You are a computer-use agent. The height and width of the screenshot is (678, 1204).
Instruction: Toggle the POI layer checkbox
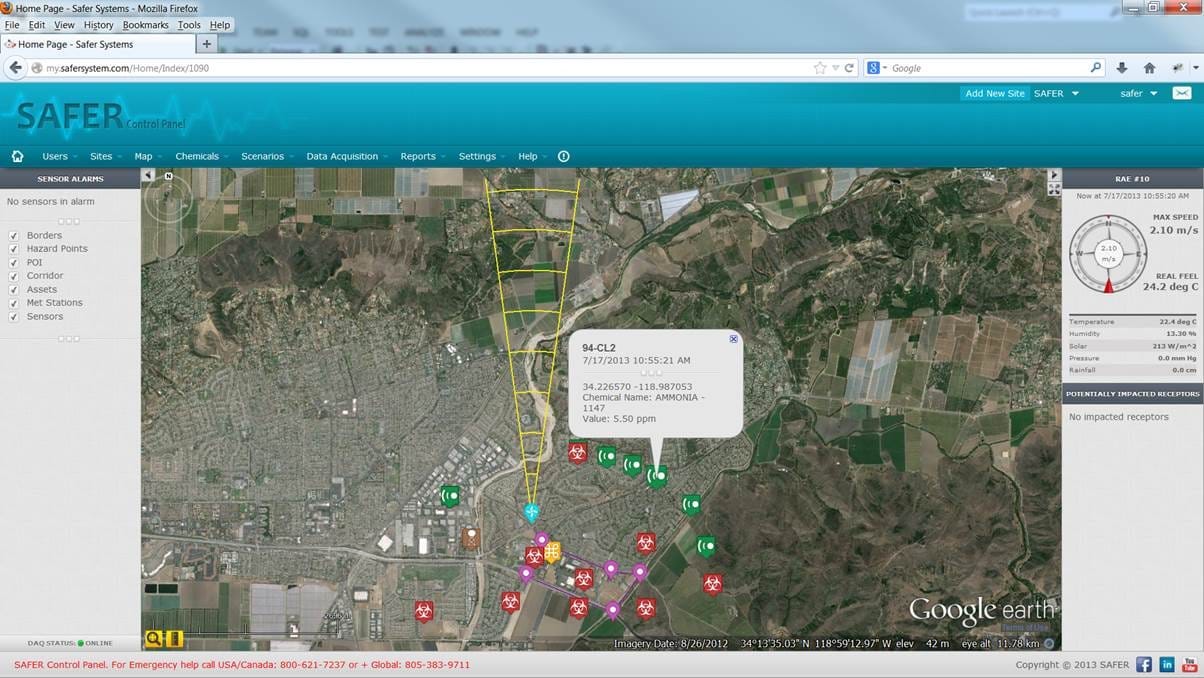pos(14,263)
